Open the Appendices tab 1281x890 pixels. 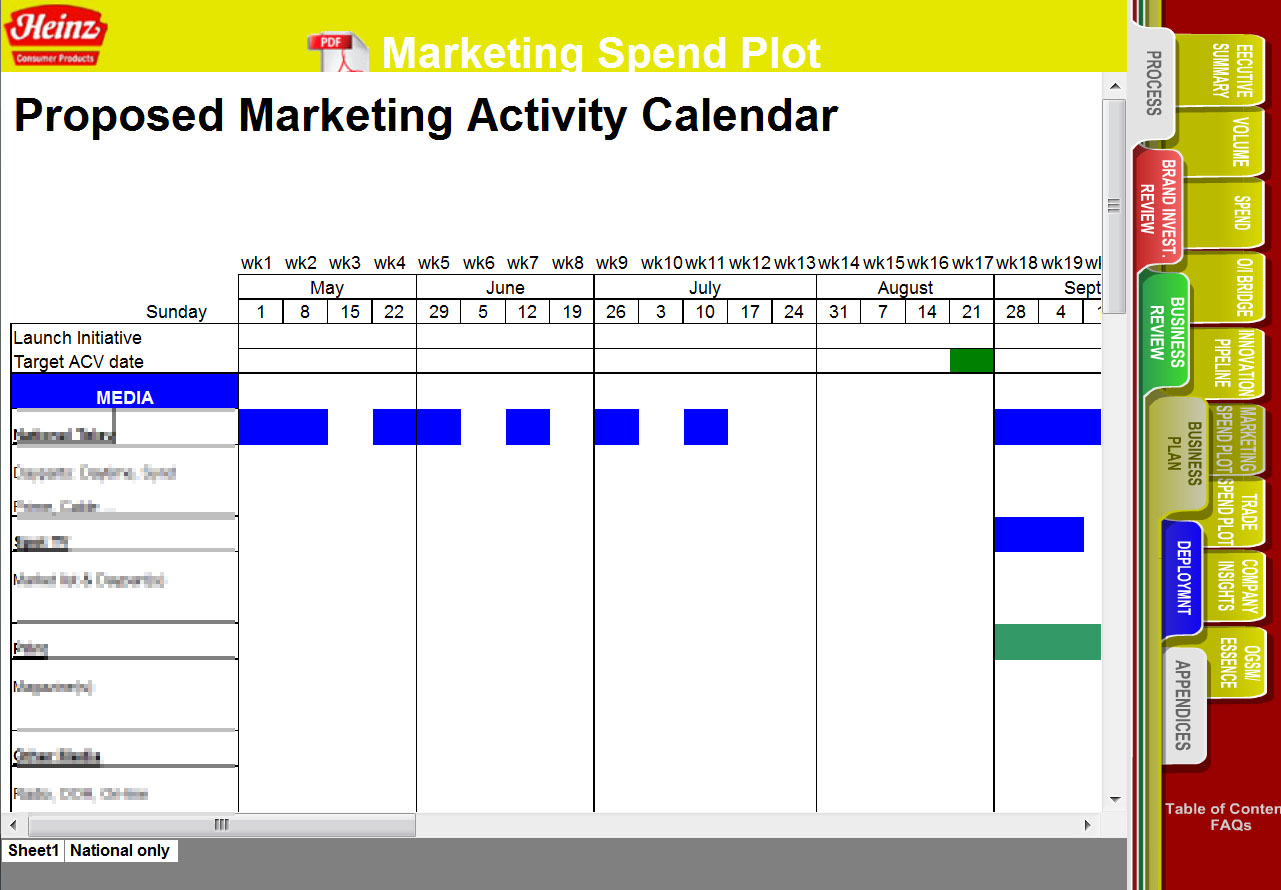point(1183,705)
